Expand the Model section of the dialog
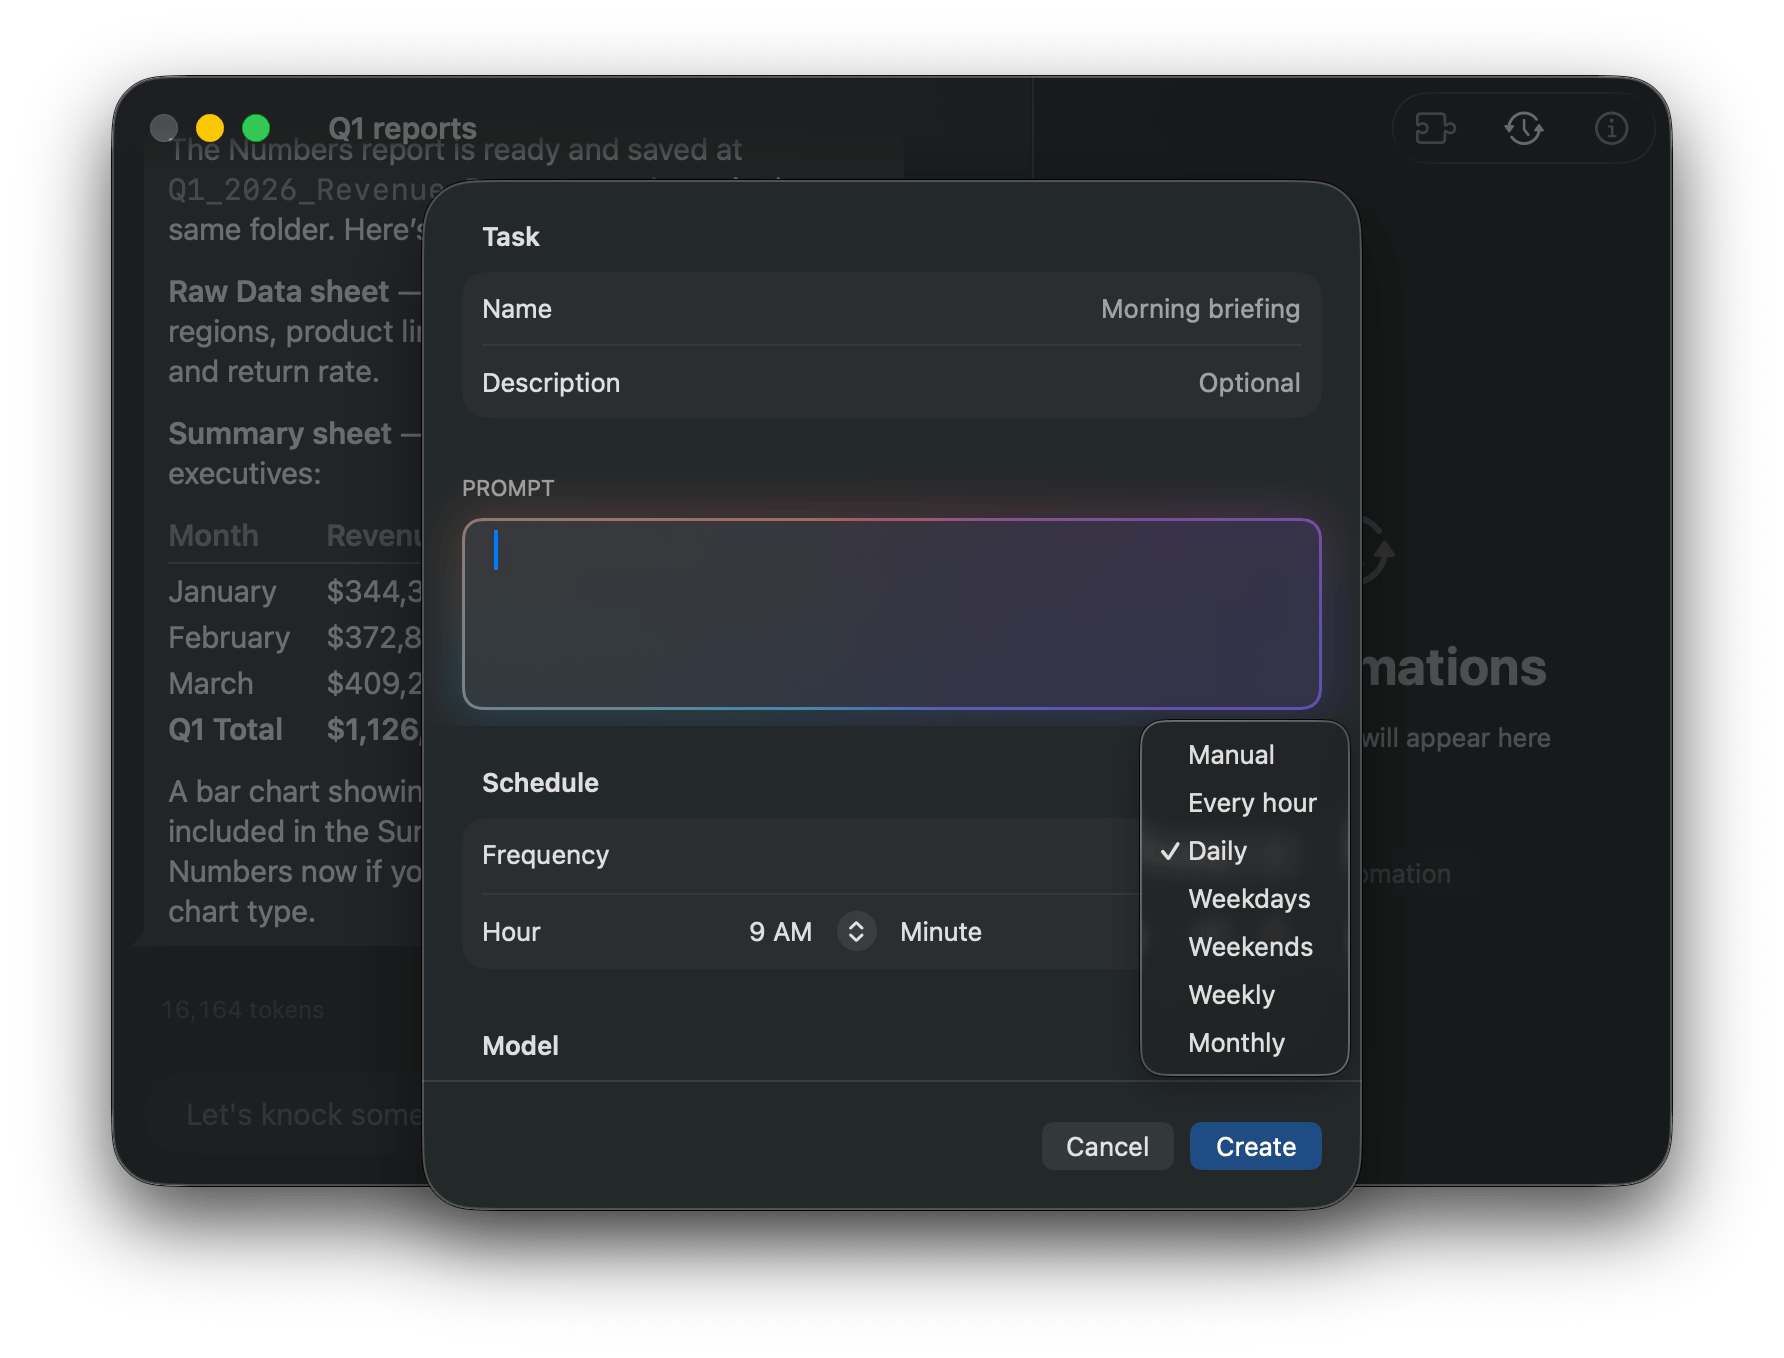1784x1358 pixels. pyautogui.click(x=520, y=1045)
